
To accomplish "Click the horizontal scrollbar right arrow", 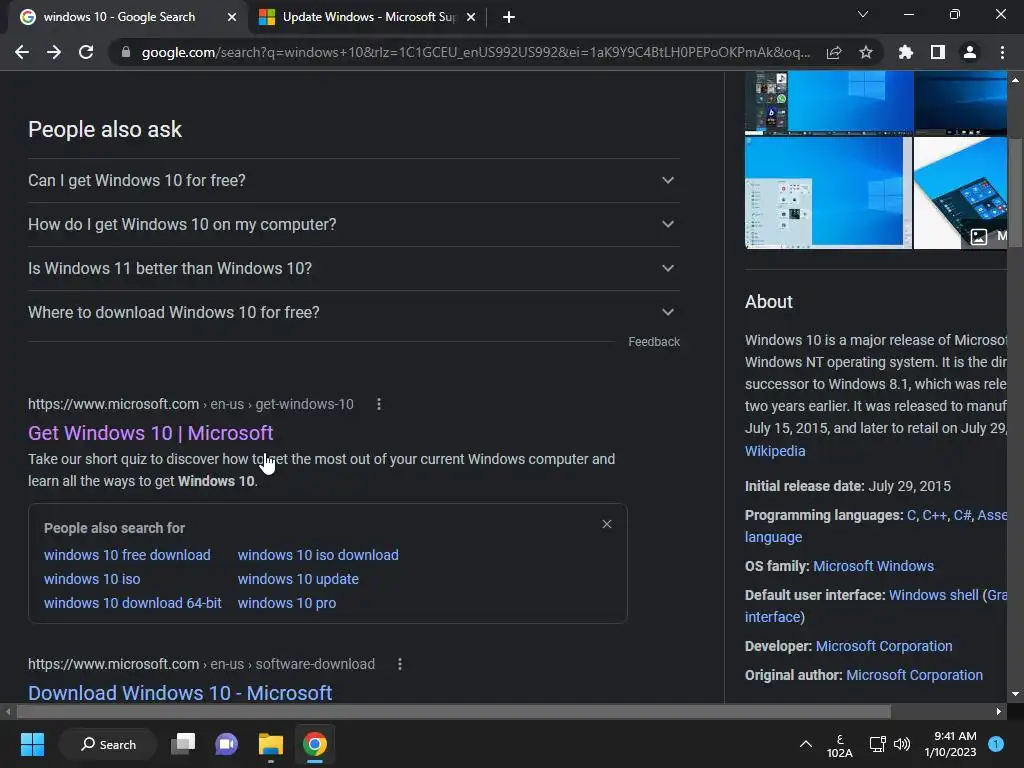I will coord(999,711).
